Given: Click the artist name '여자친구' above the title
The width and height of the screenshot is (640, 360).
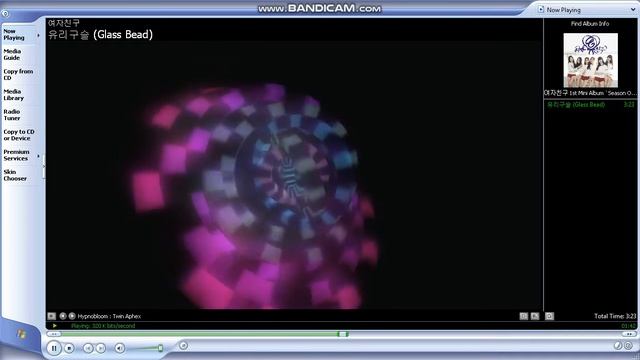Looking at the screenshot, I should [64, 23].
